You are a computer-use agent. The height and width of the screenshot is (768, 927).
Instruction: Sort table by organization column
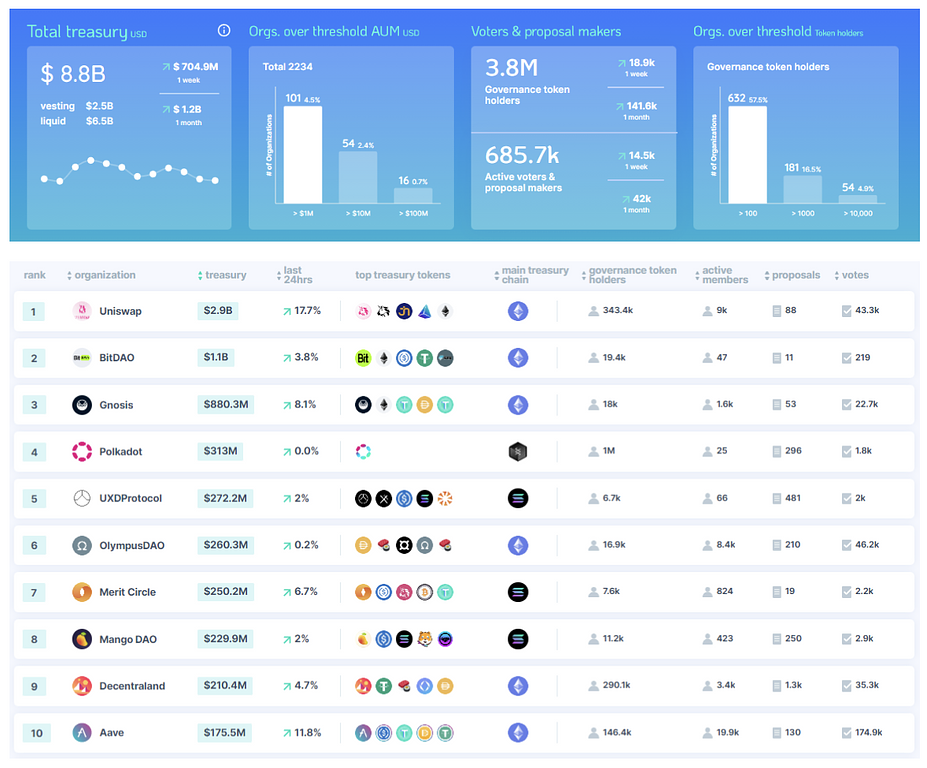click(x=104, y=275)
